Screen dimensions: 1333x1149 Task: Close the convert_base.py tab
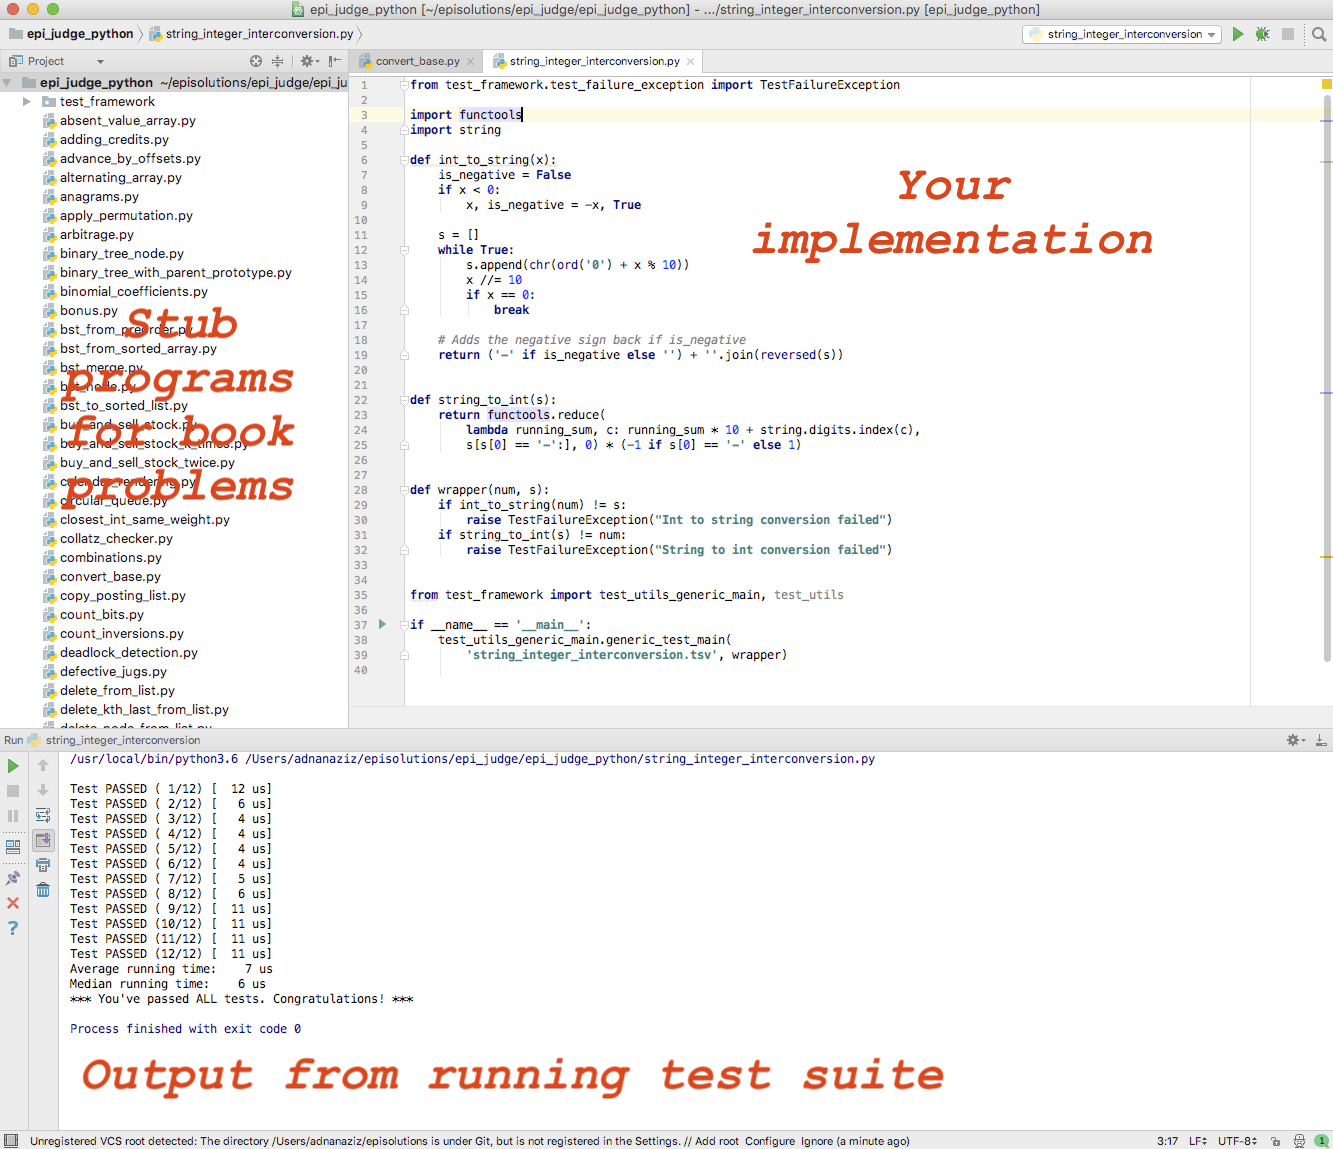point(471,61)
